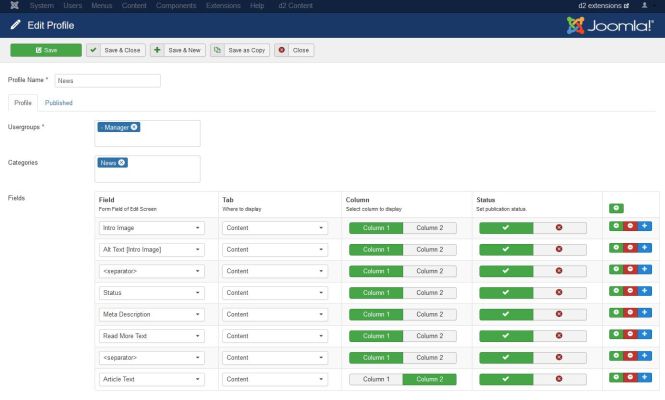Open the System menu

click(42, 6)
